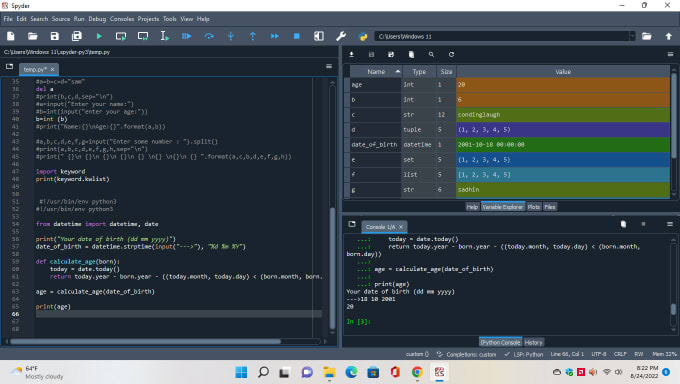This screenshot has height=384, width=680.
Task: Save all open files
Action: click(77, 36)
